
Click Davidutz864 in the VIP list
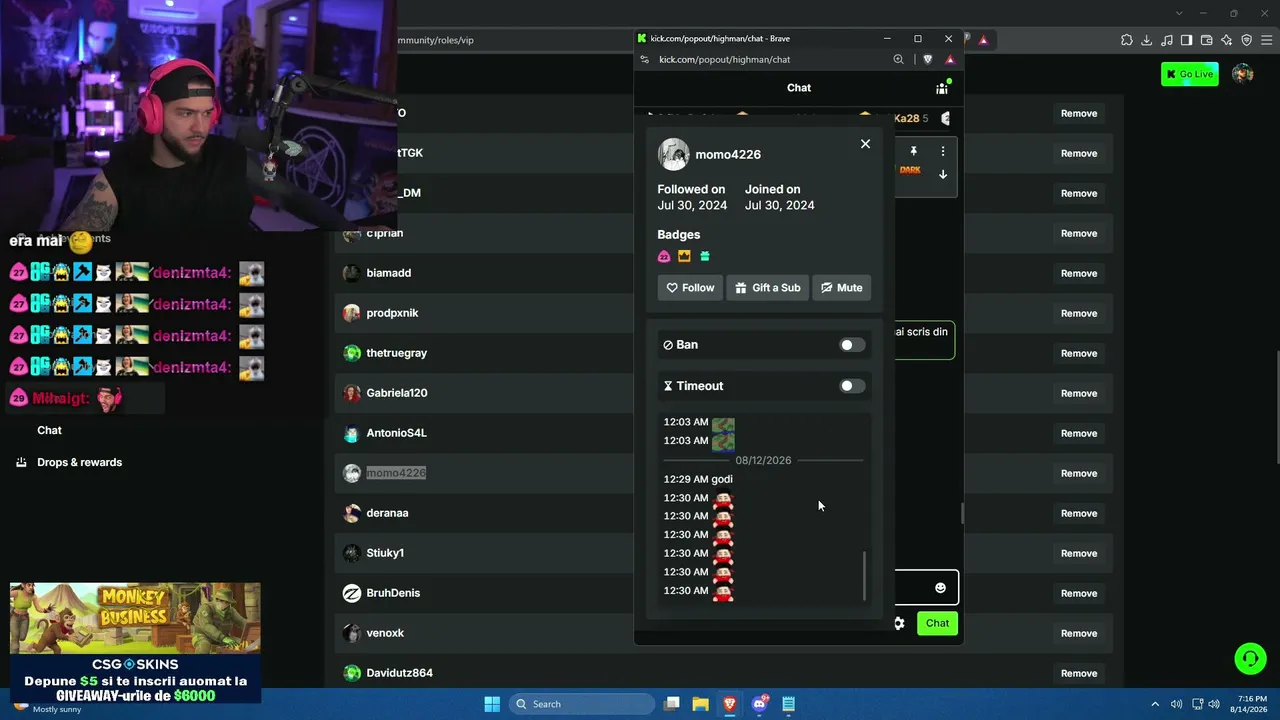399,673
